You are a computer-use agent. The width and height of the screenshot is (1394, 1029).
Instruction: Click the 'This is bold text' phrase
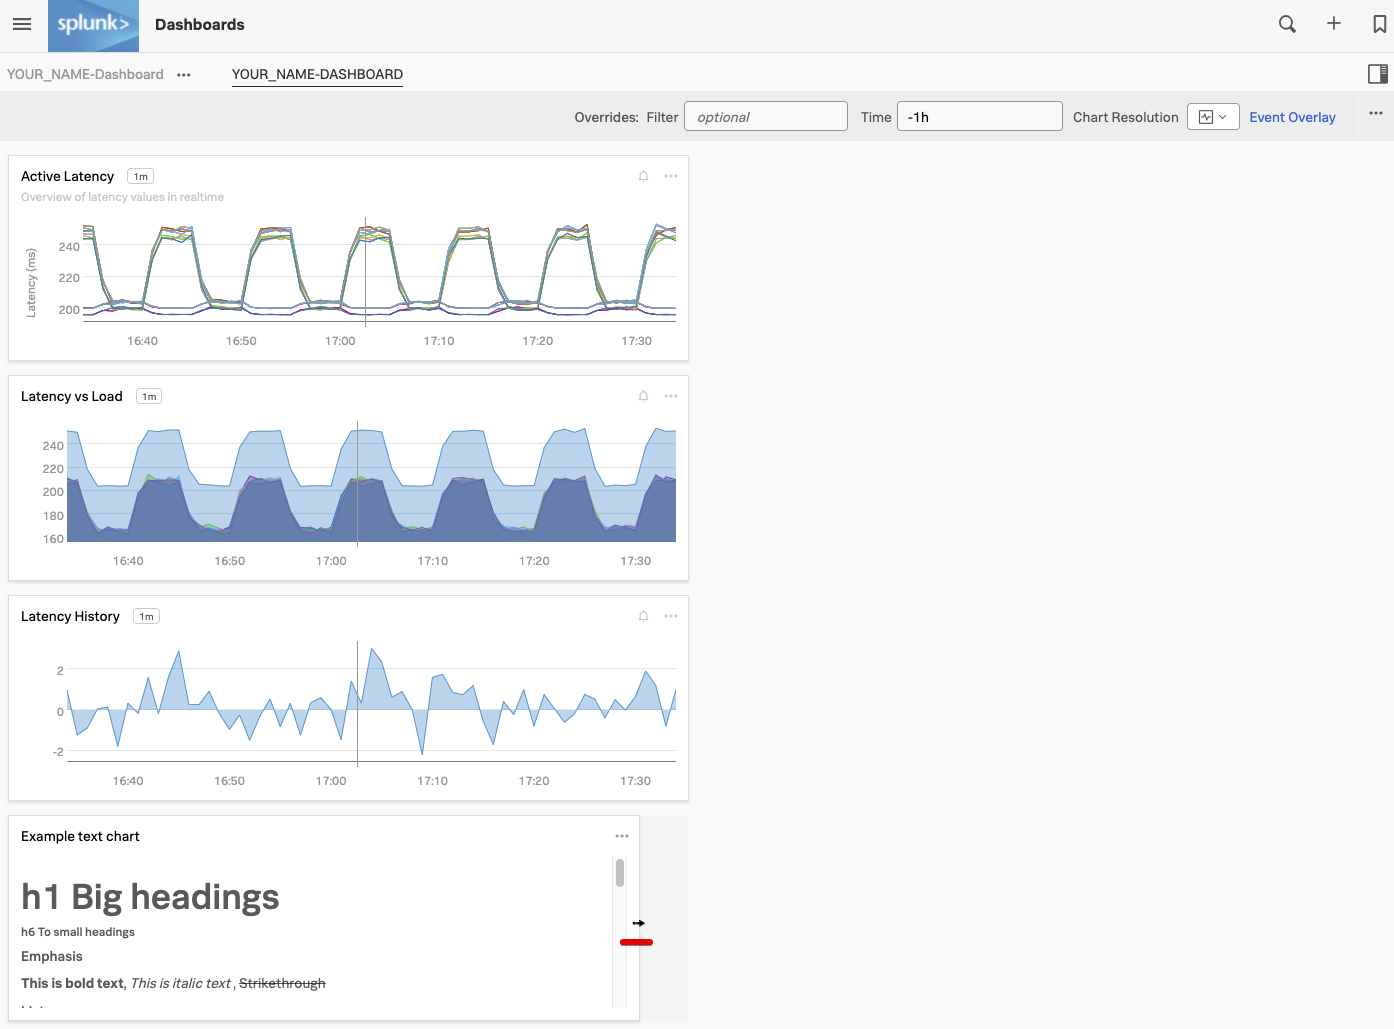(x=73, y=984)
